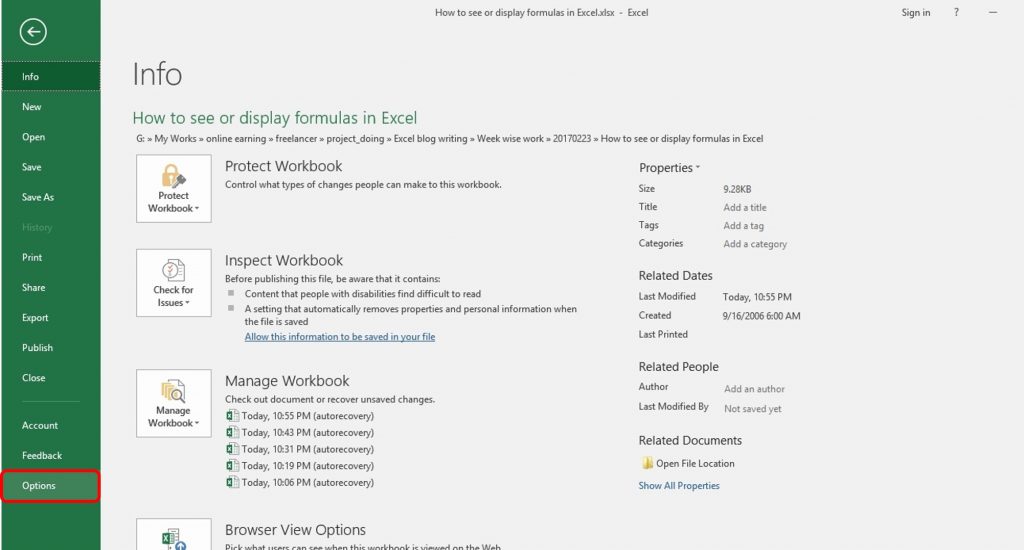Click the workbook title heading in green
The image size is (1024, 550).
coord(274,118)
